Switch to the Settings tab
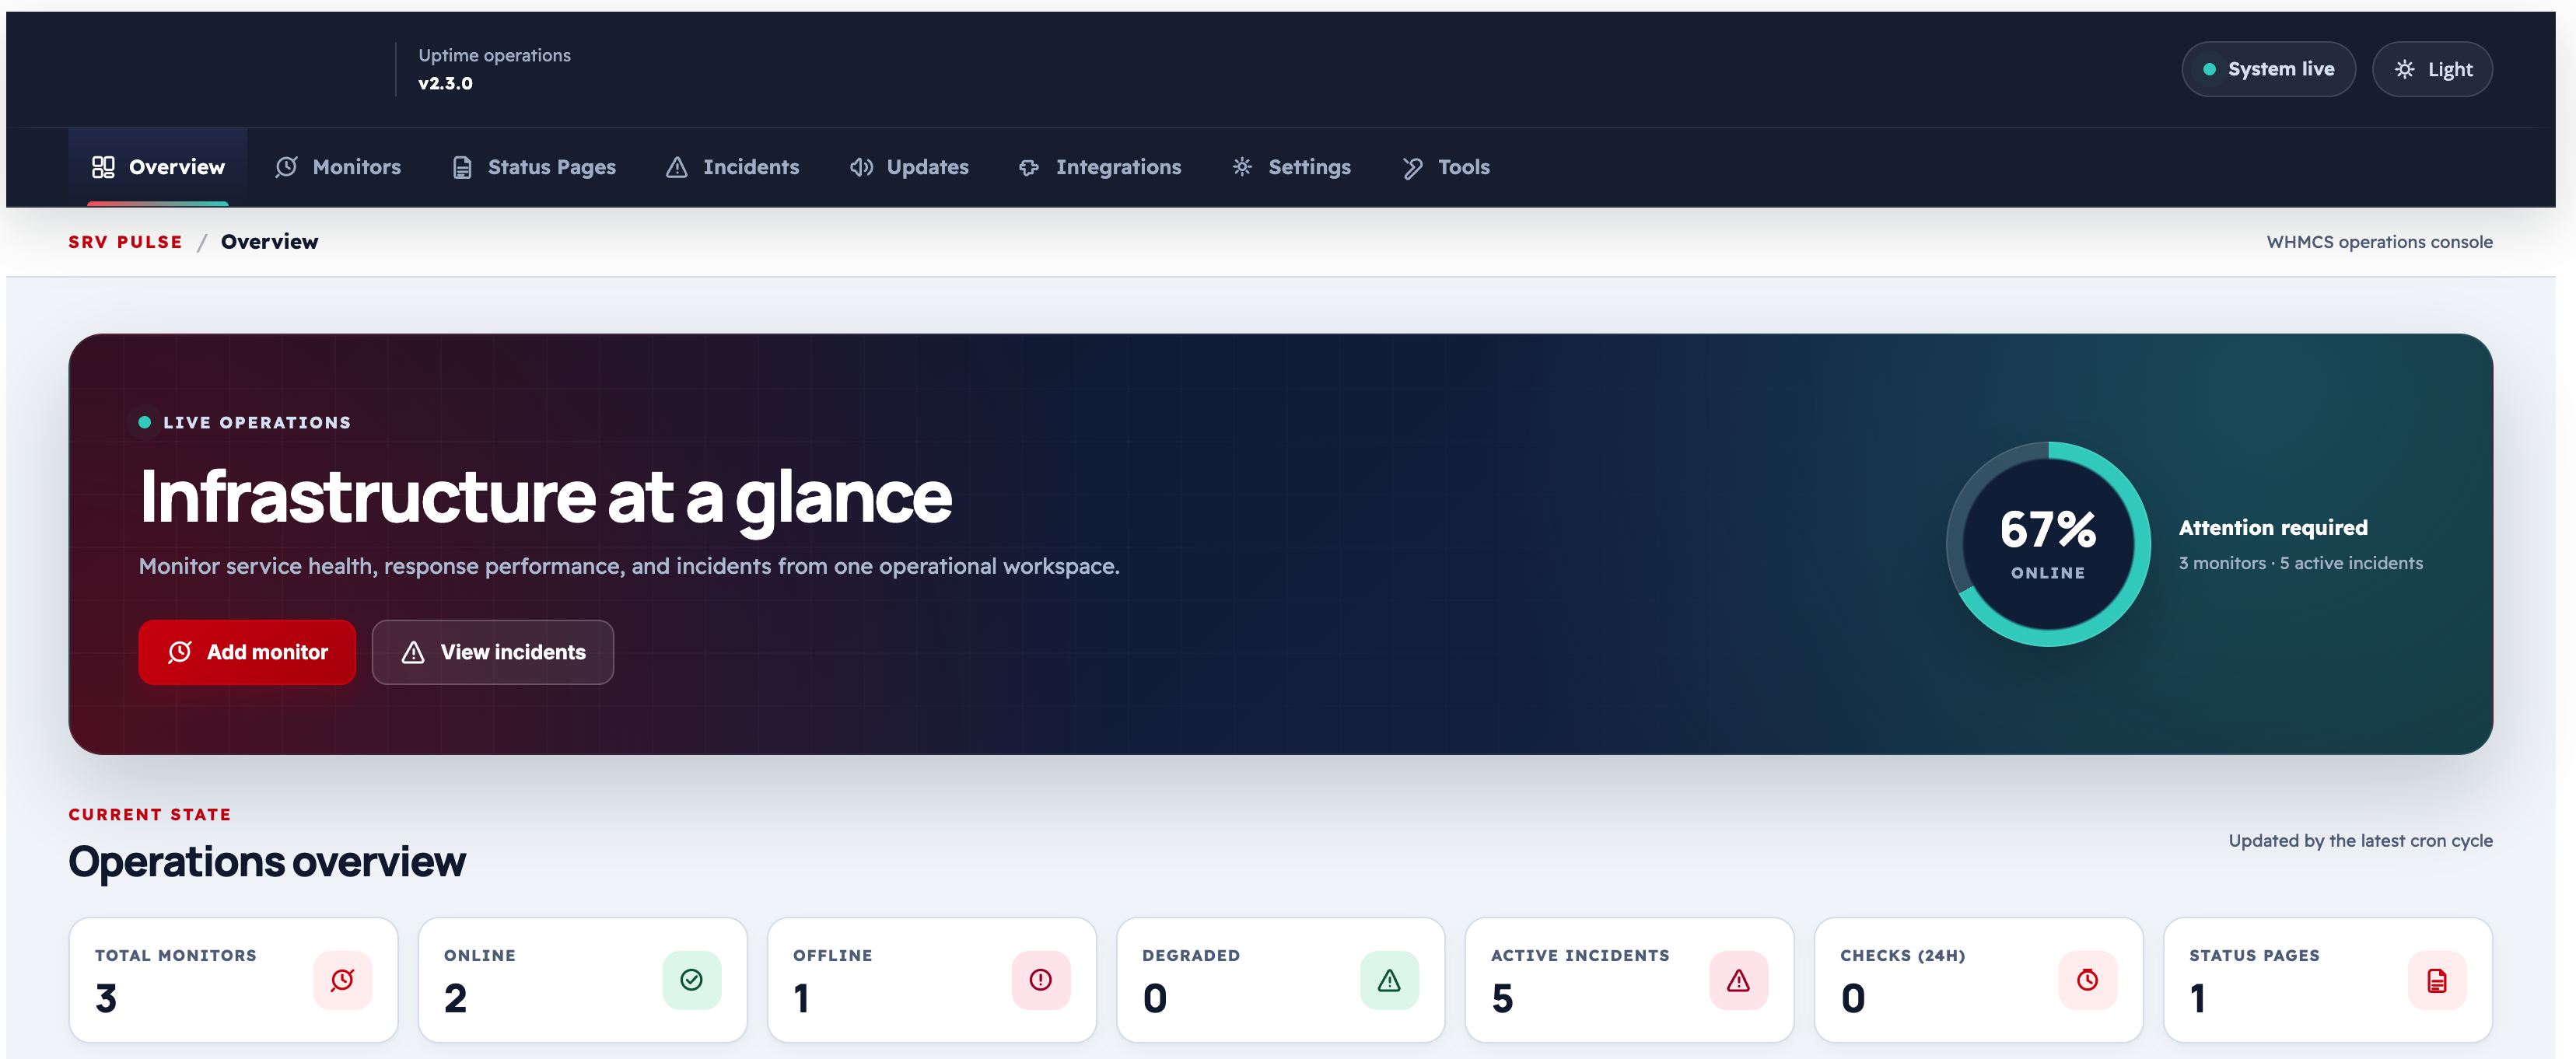This screenshot has width=2576, height=1059. pos(1292,167)
